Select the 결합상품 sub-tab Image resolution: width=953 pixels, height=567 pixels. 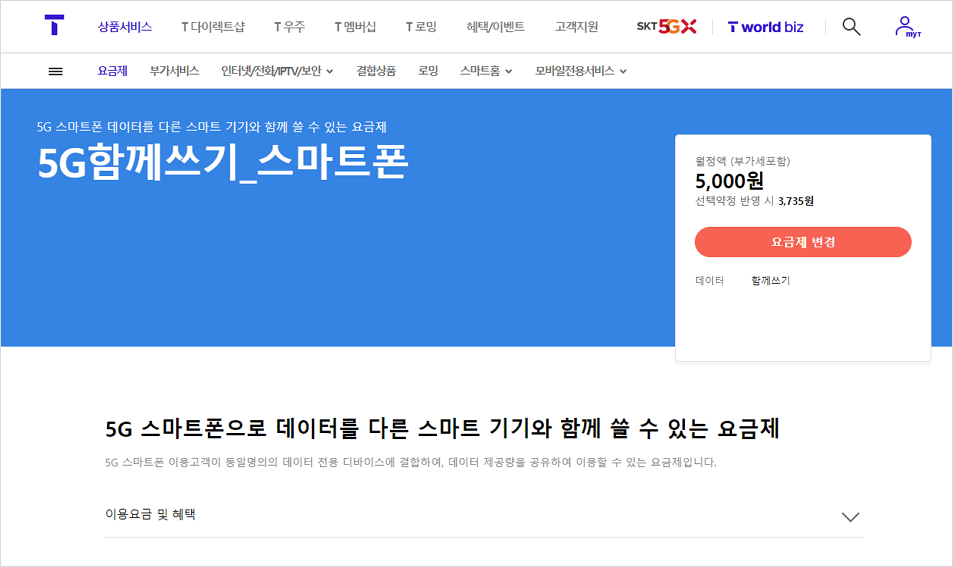coord(376,71)
